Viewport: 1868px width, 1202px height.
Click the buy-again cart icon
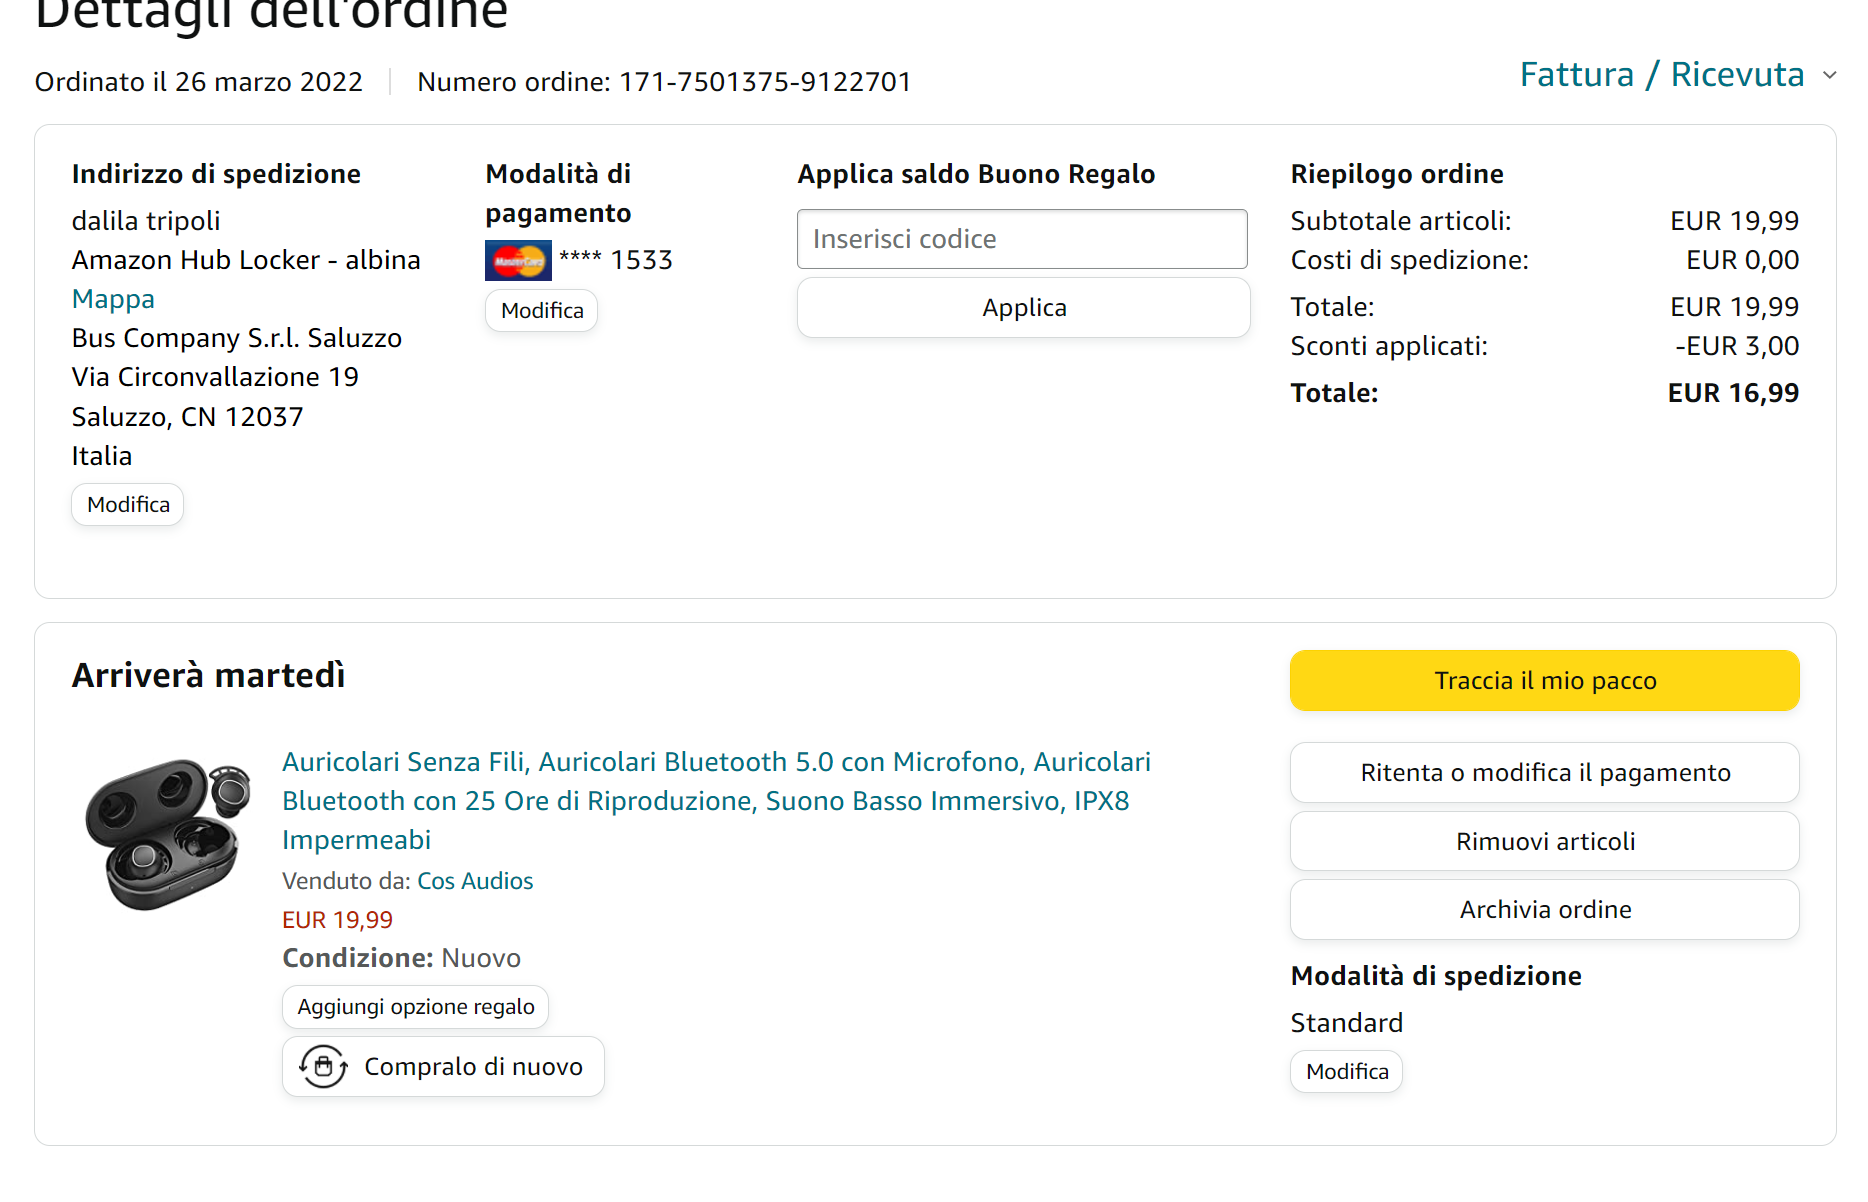click(323, 1067)
